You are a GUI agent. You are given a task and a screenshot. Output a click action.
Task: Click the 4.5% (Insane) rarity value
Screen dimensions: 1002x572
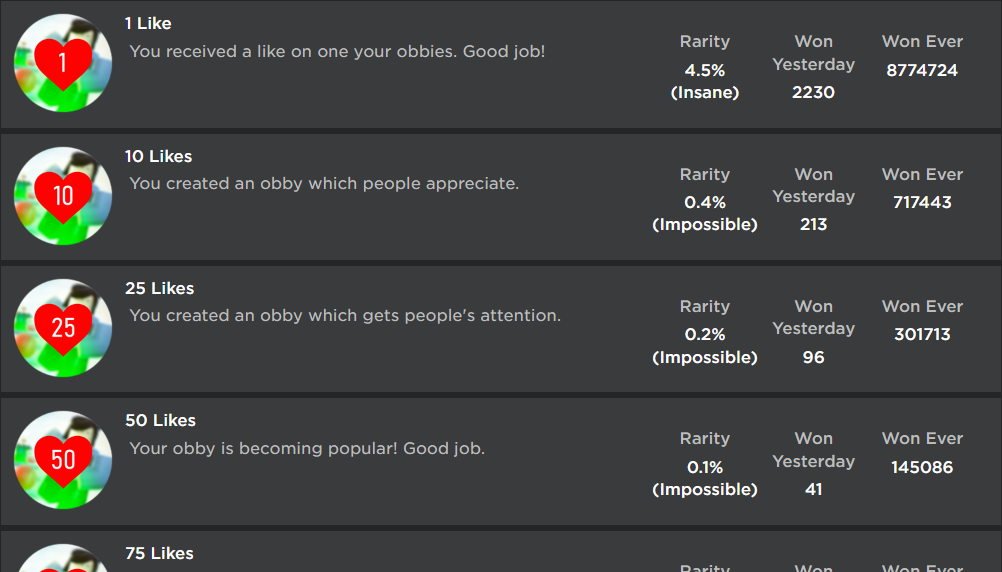(x=705, y=81)
